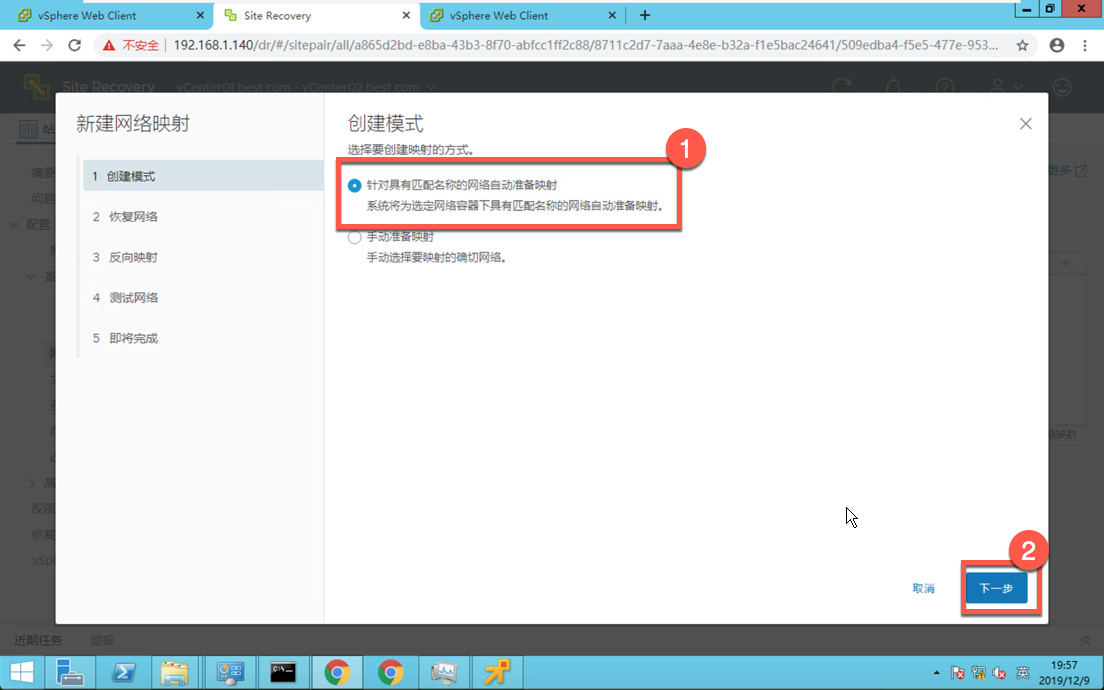Click the browser forward arrow

point(46,45)
